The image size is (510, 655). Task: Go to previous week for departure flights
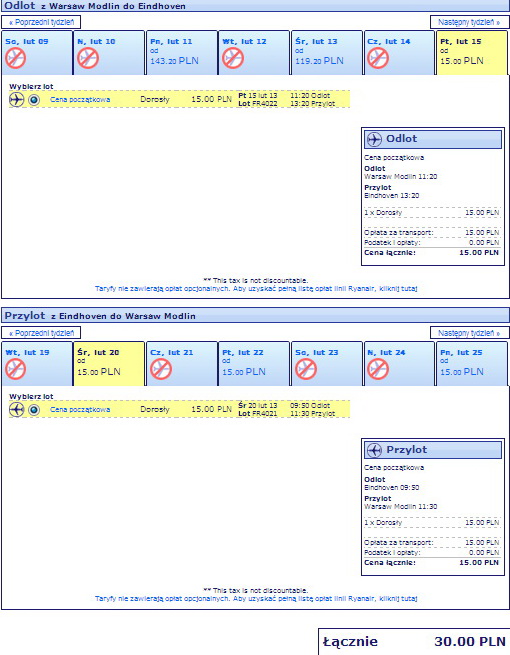click(x=41, y=22)
